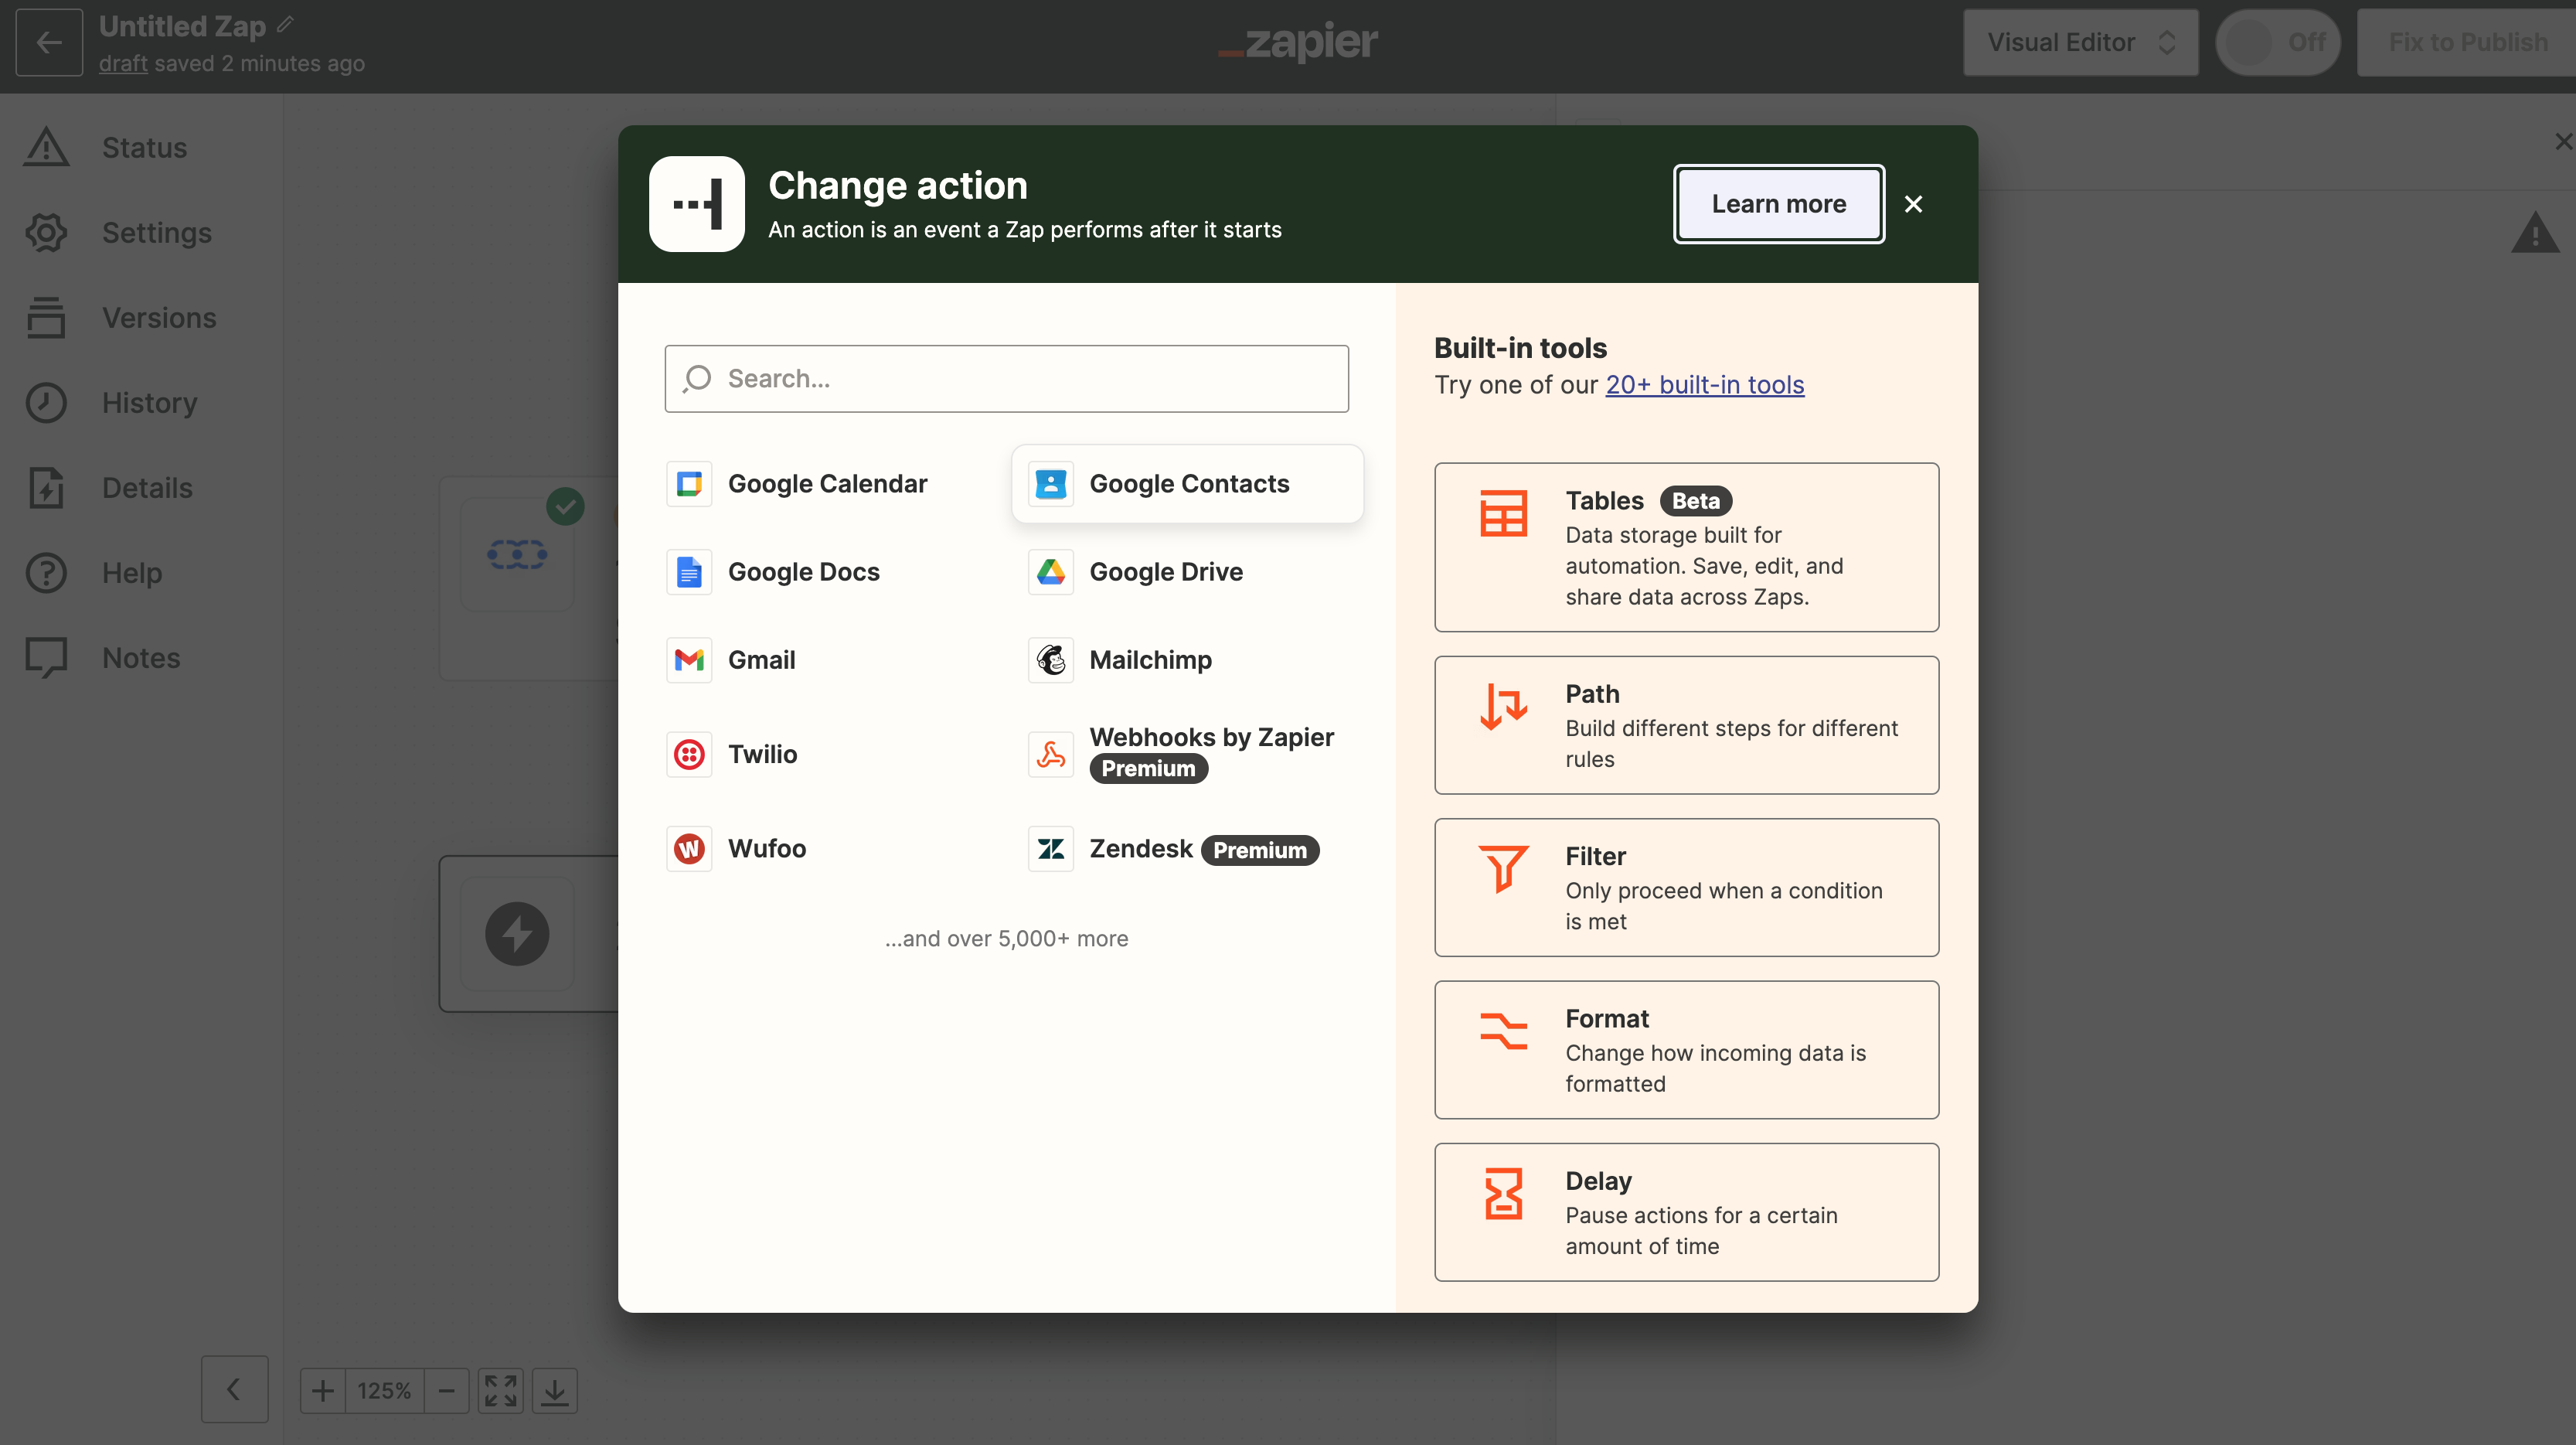Click the Zapier logo in header
The height and width of the screenshot is (1445, 2576).
1297,42
